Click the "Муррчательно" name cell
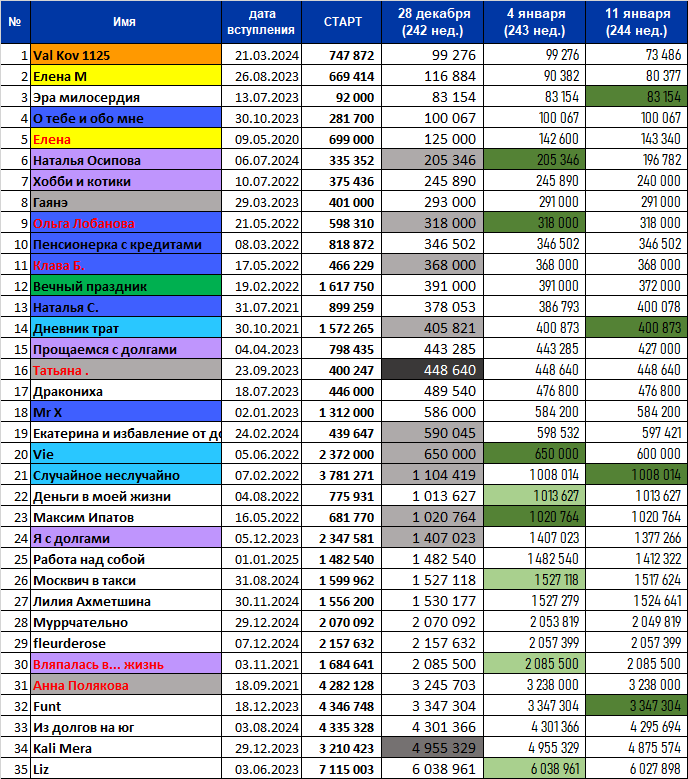Image resolution: width=688 pixels, height=779 pixels. [126, 622]
